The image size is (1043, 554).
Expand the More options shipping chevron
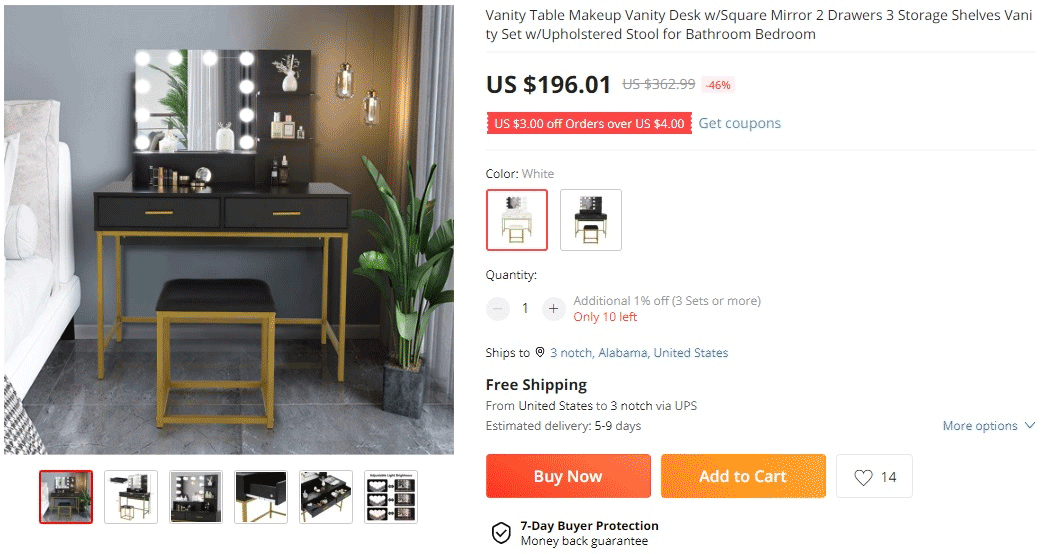1030,425
